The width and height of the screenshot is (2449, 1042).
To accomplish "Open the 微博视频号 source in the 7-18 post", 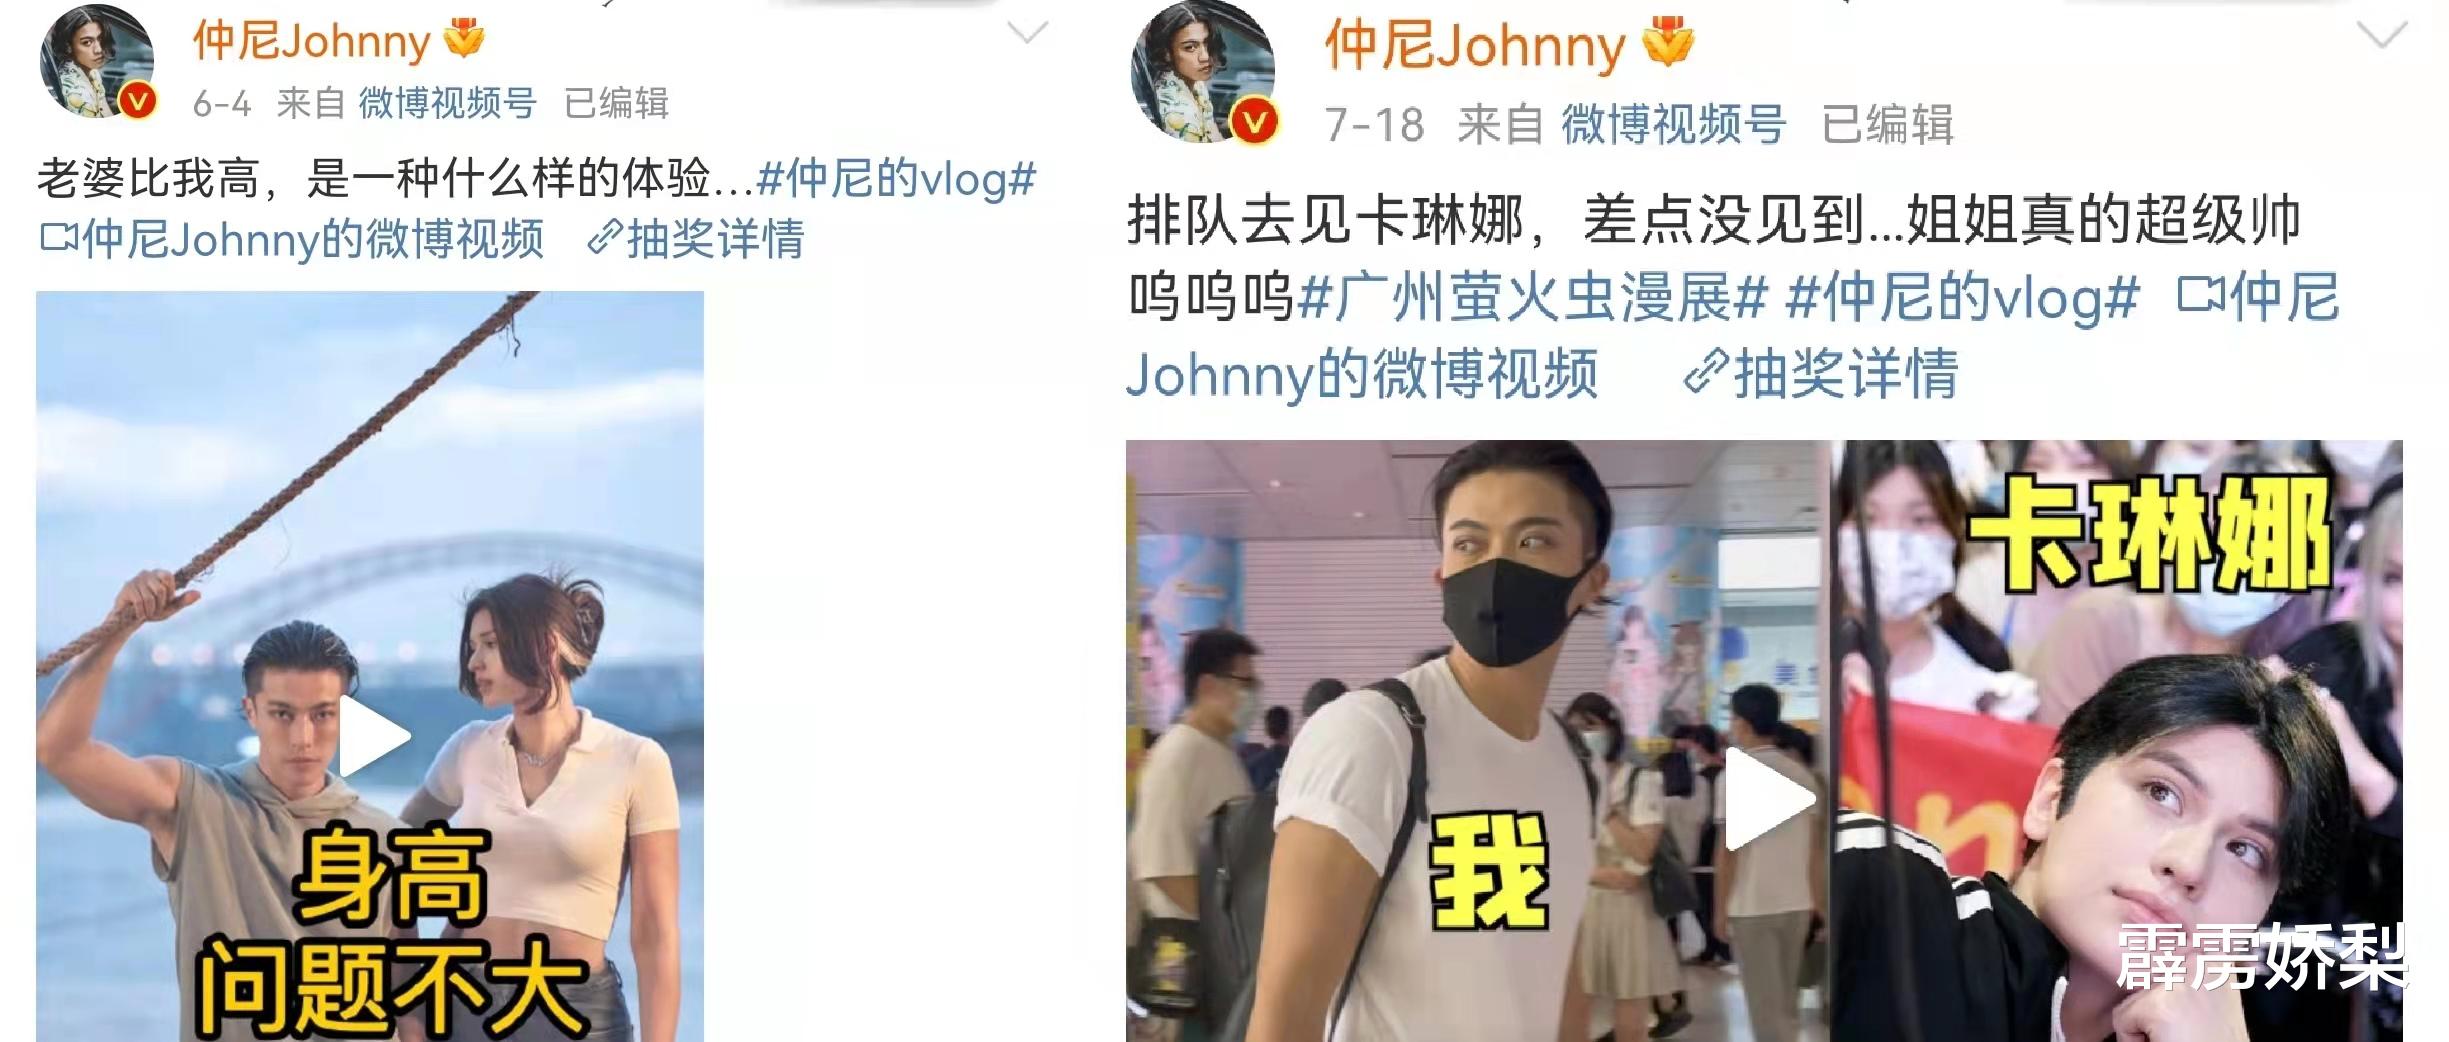I will [1674, 125].
